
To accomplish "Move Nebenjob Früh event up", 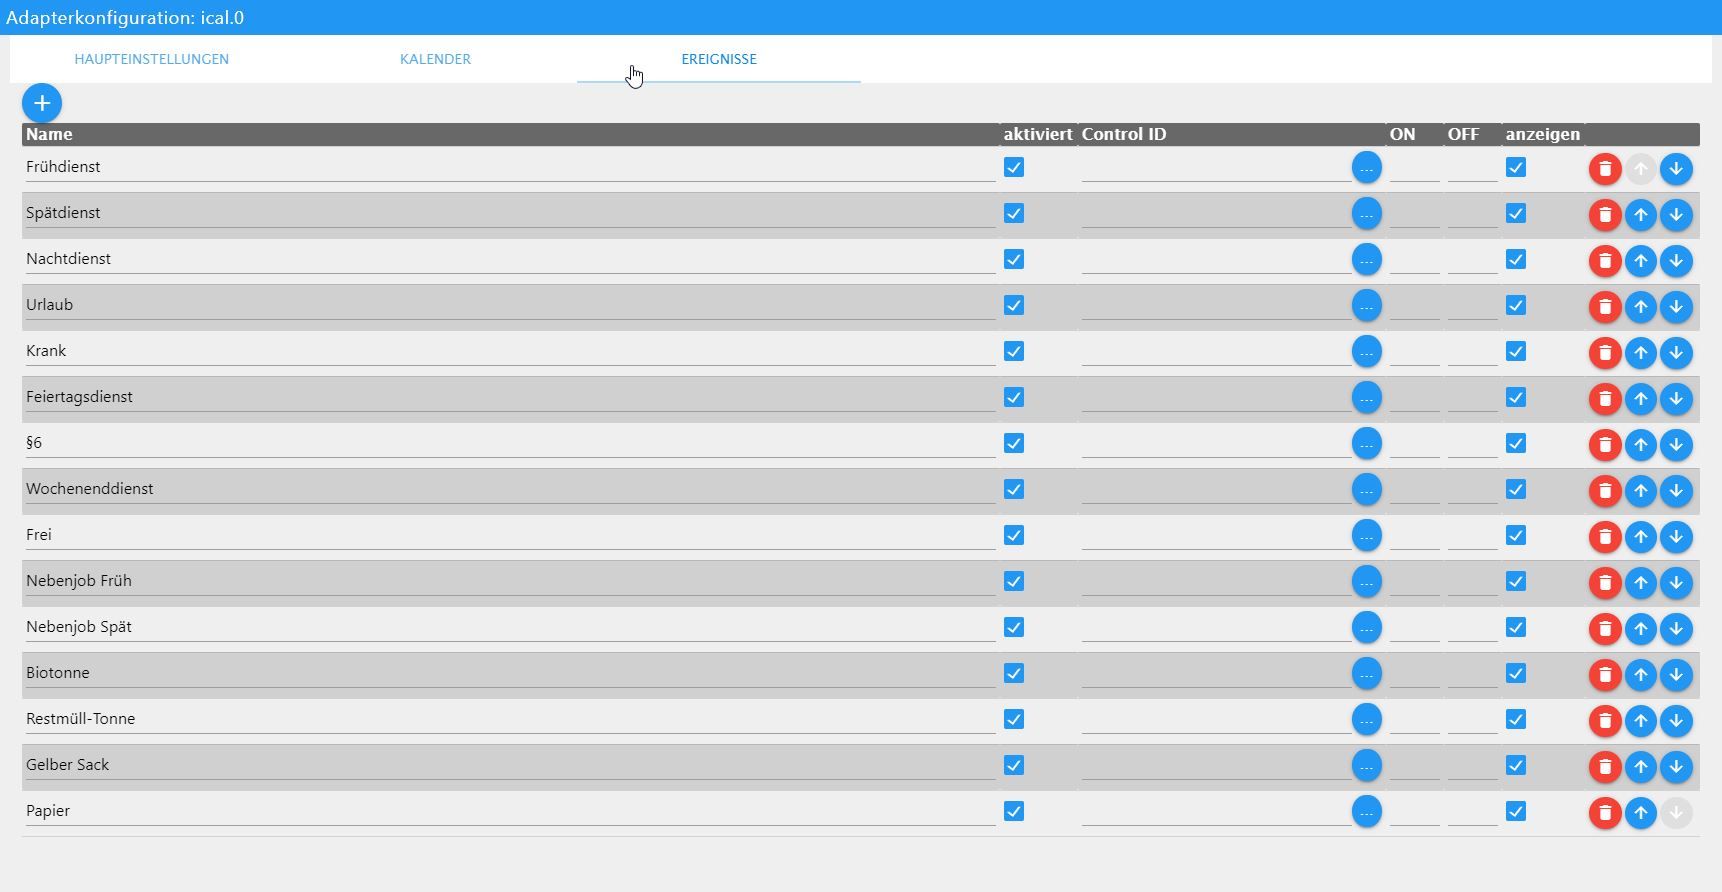I will [1640, 583].
